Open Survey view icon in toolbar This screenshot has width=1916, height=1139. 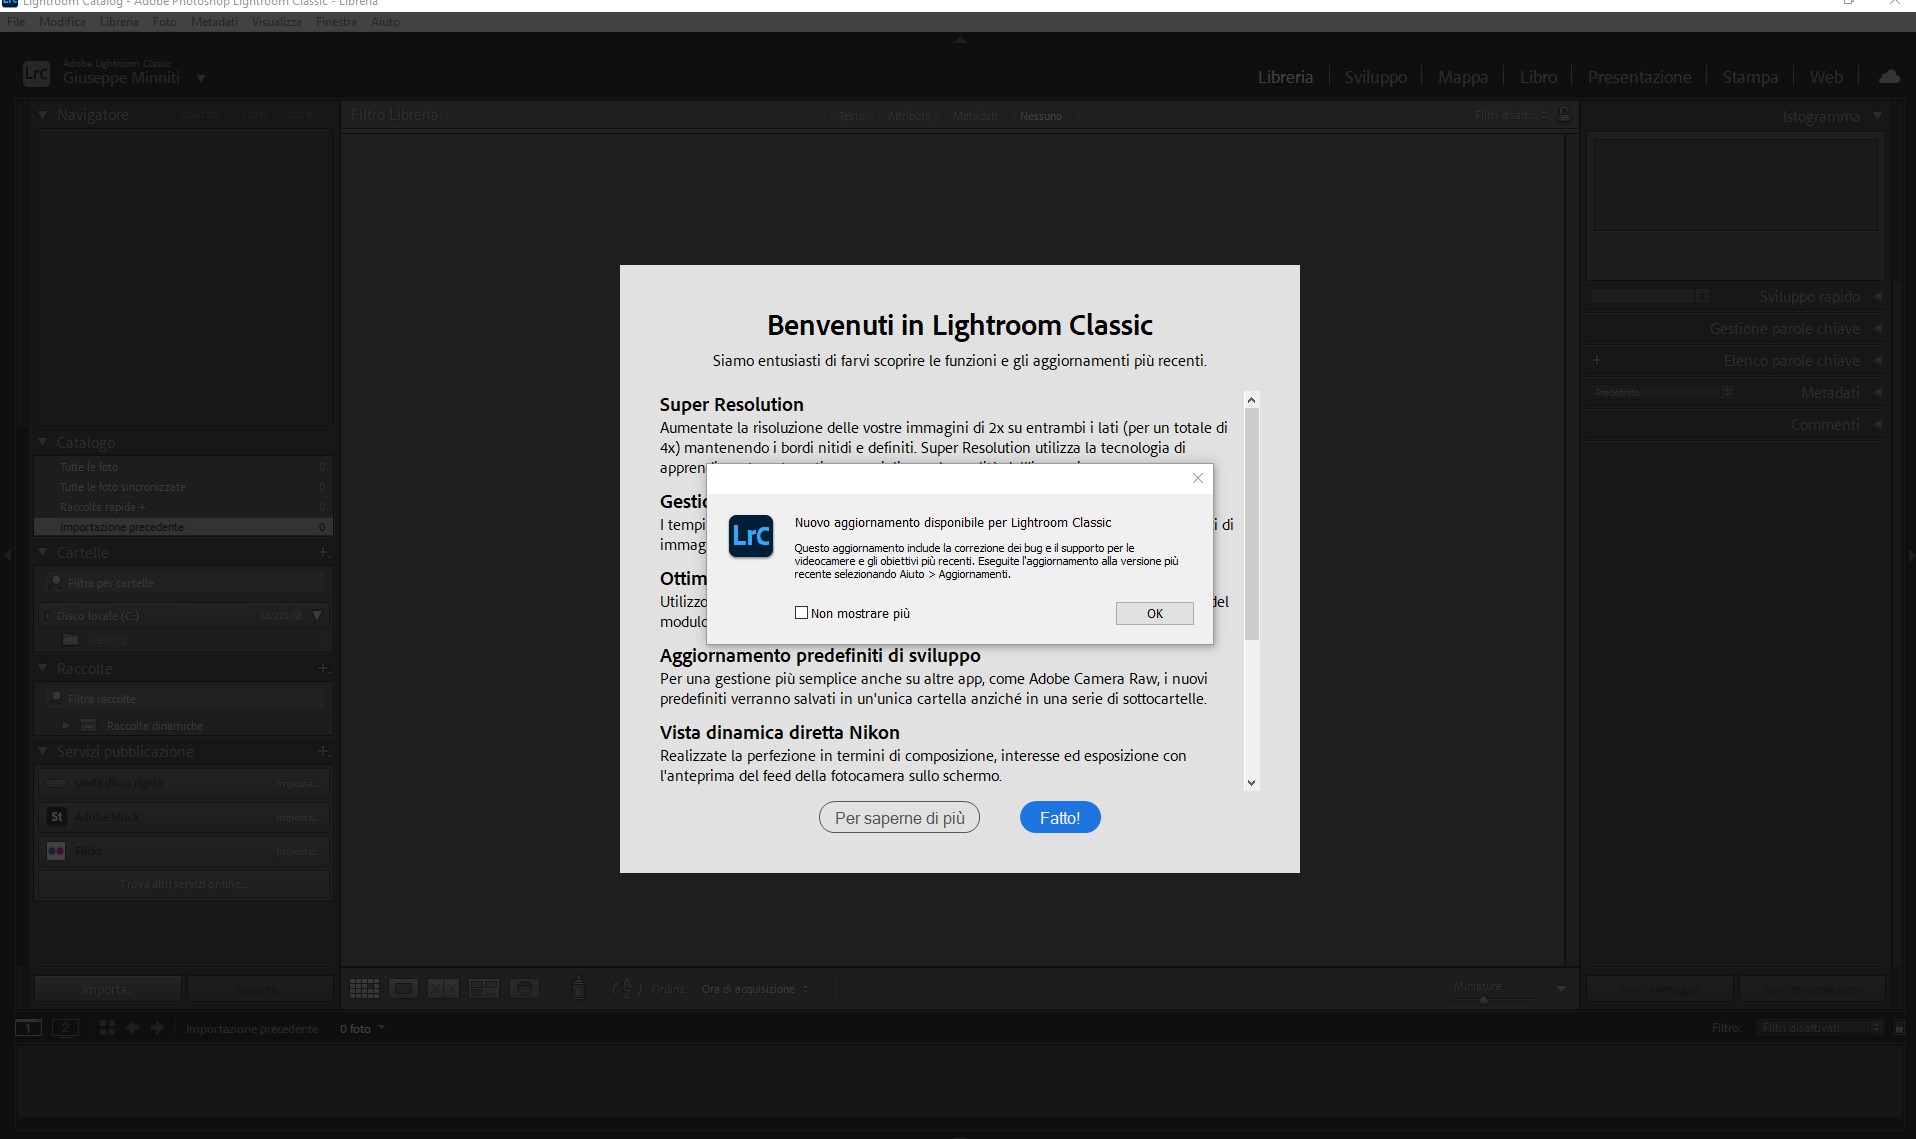tap(484, 989)
